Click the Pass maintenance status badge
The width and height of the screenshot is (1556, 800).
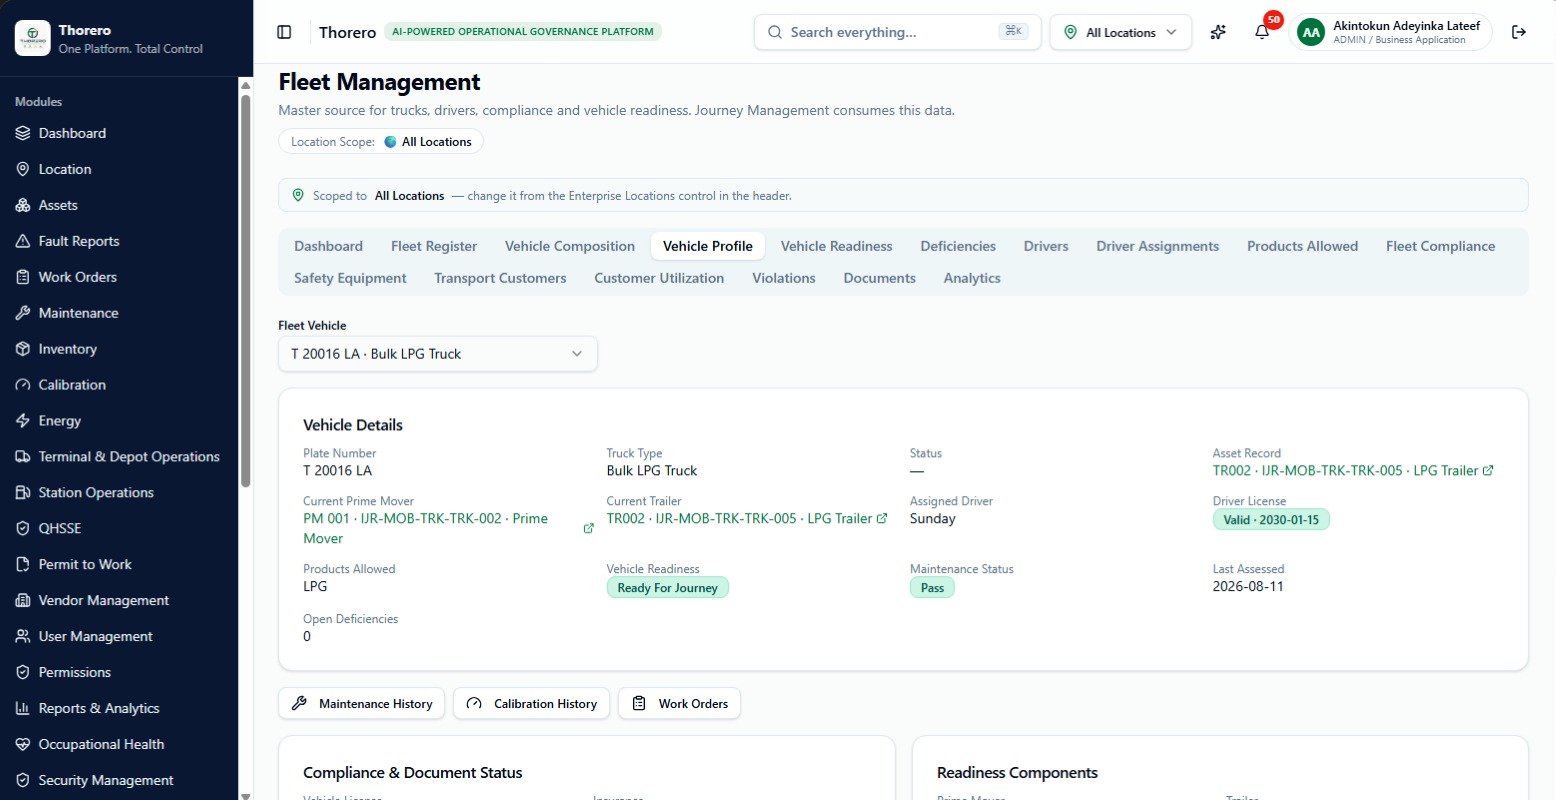932,588
